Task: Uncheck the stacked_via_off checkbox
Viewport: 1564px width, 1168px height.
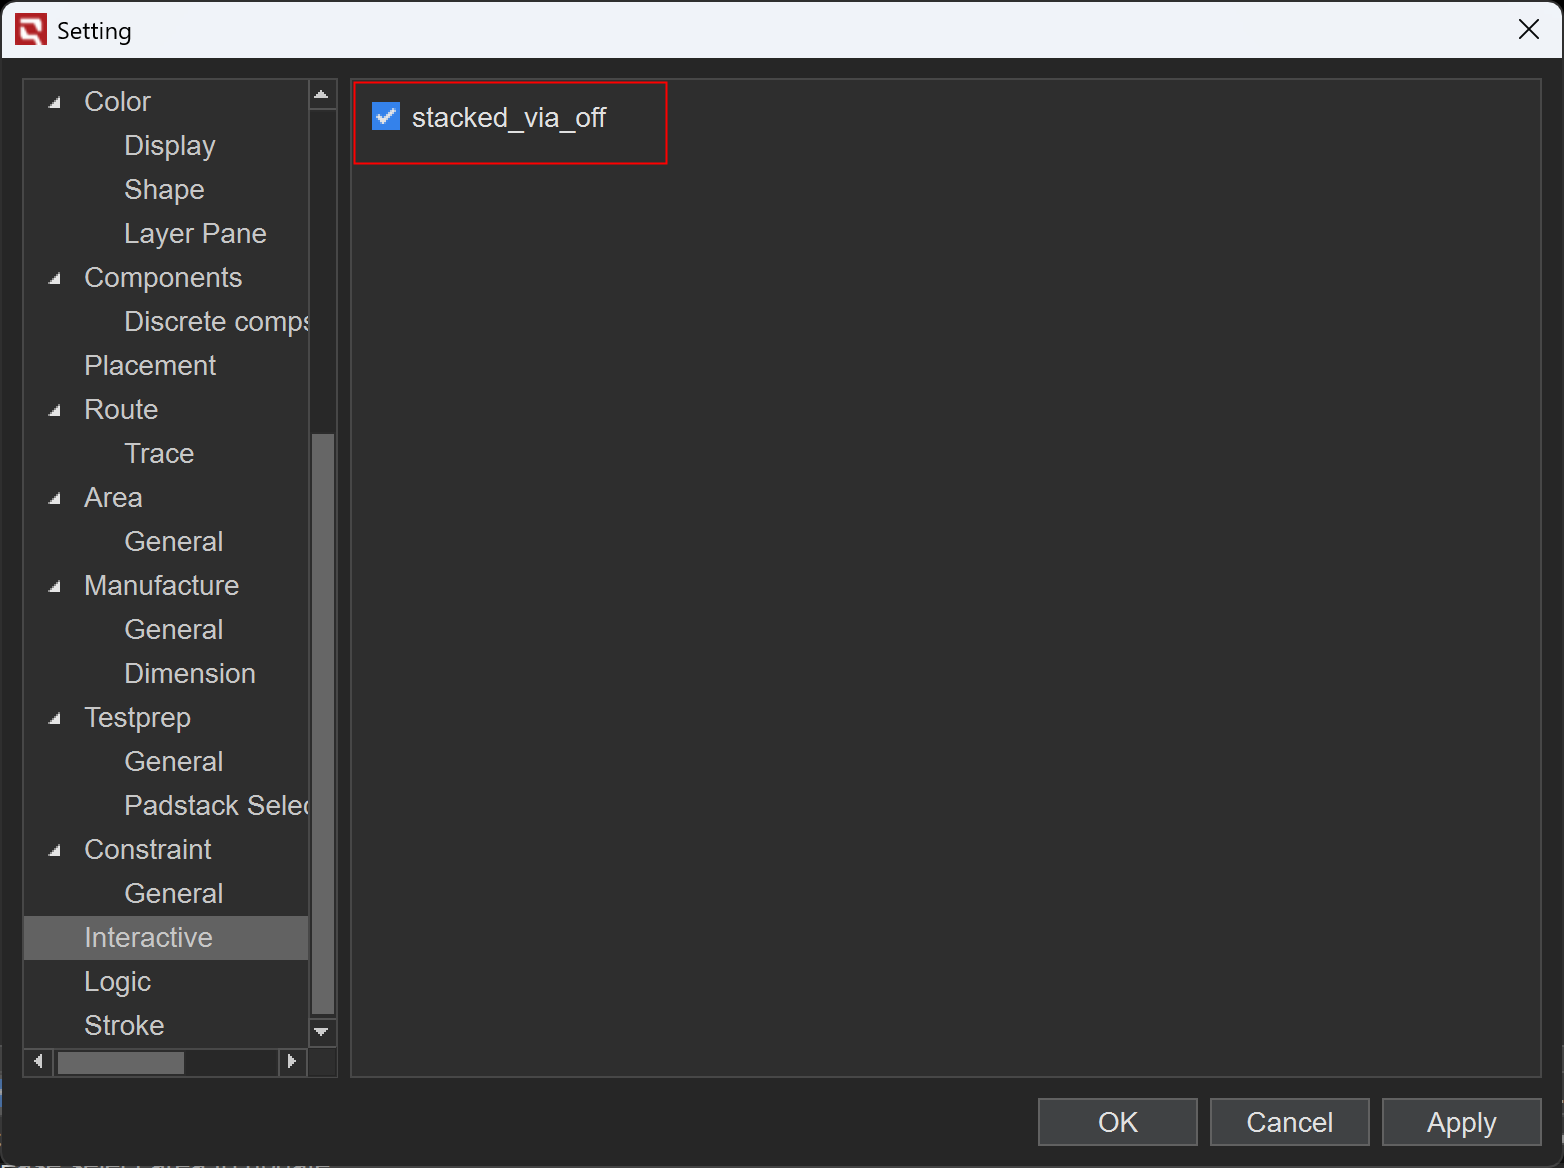Action: click(386, 117)
